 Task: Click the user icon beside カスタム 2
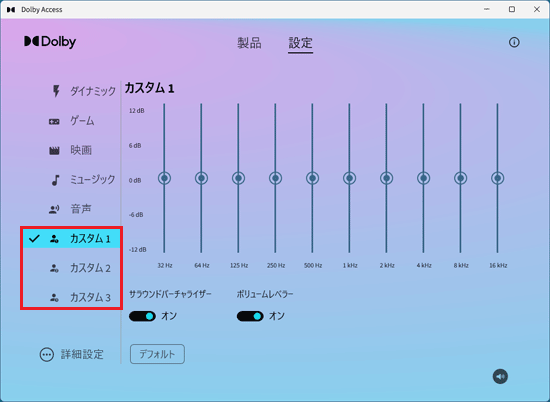[x=54, y=268]
